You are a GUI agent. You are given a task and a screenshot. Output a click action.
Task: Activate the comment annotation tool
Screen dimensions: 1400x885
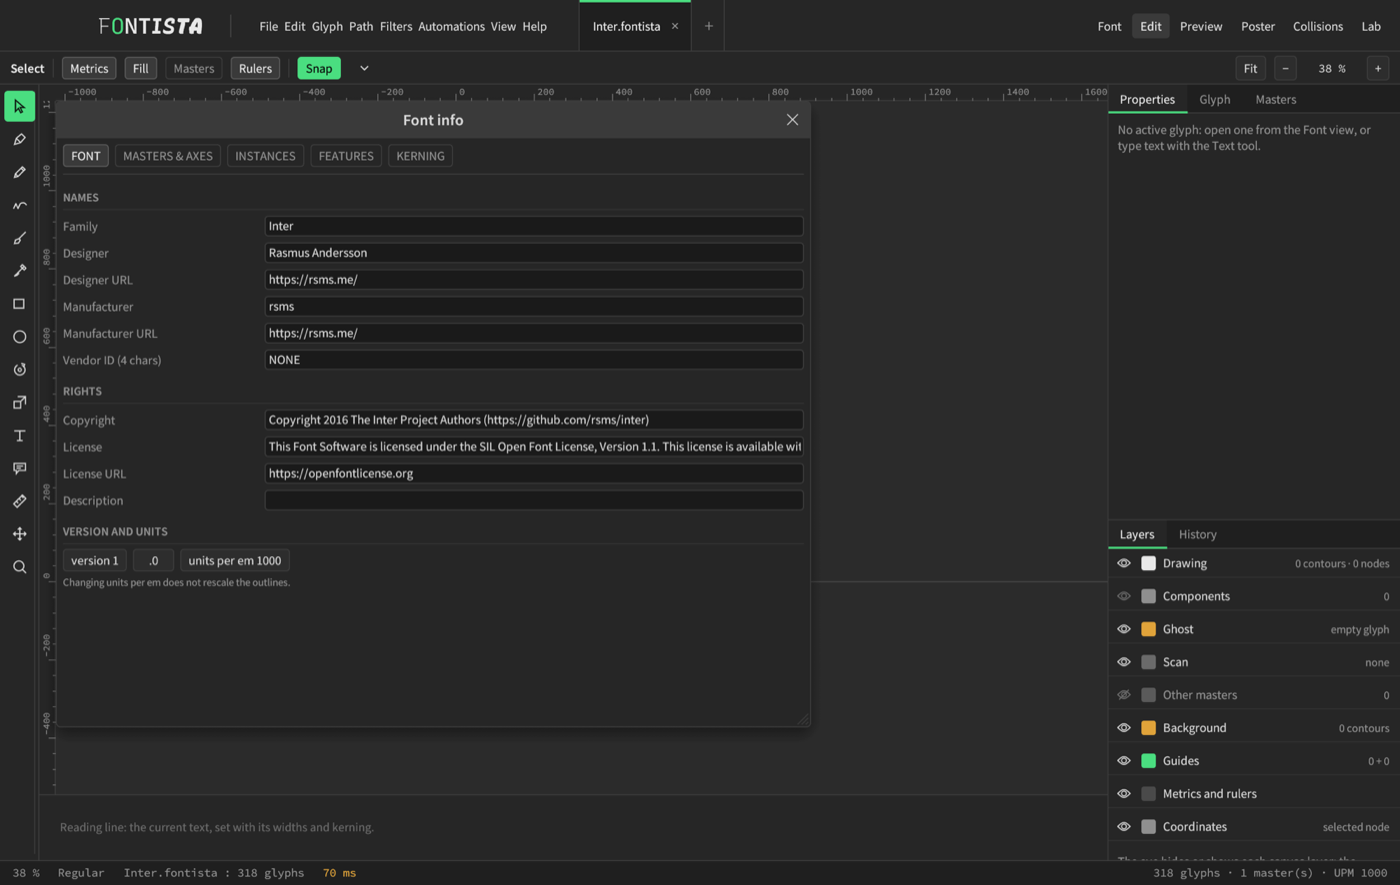click(x=19, y=468)
